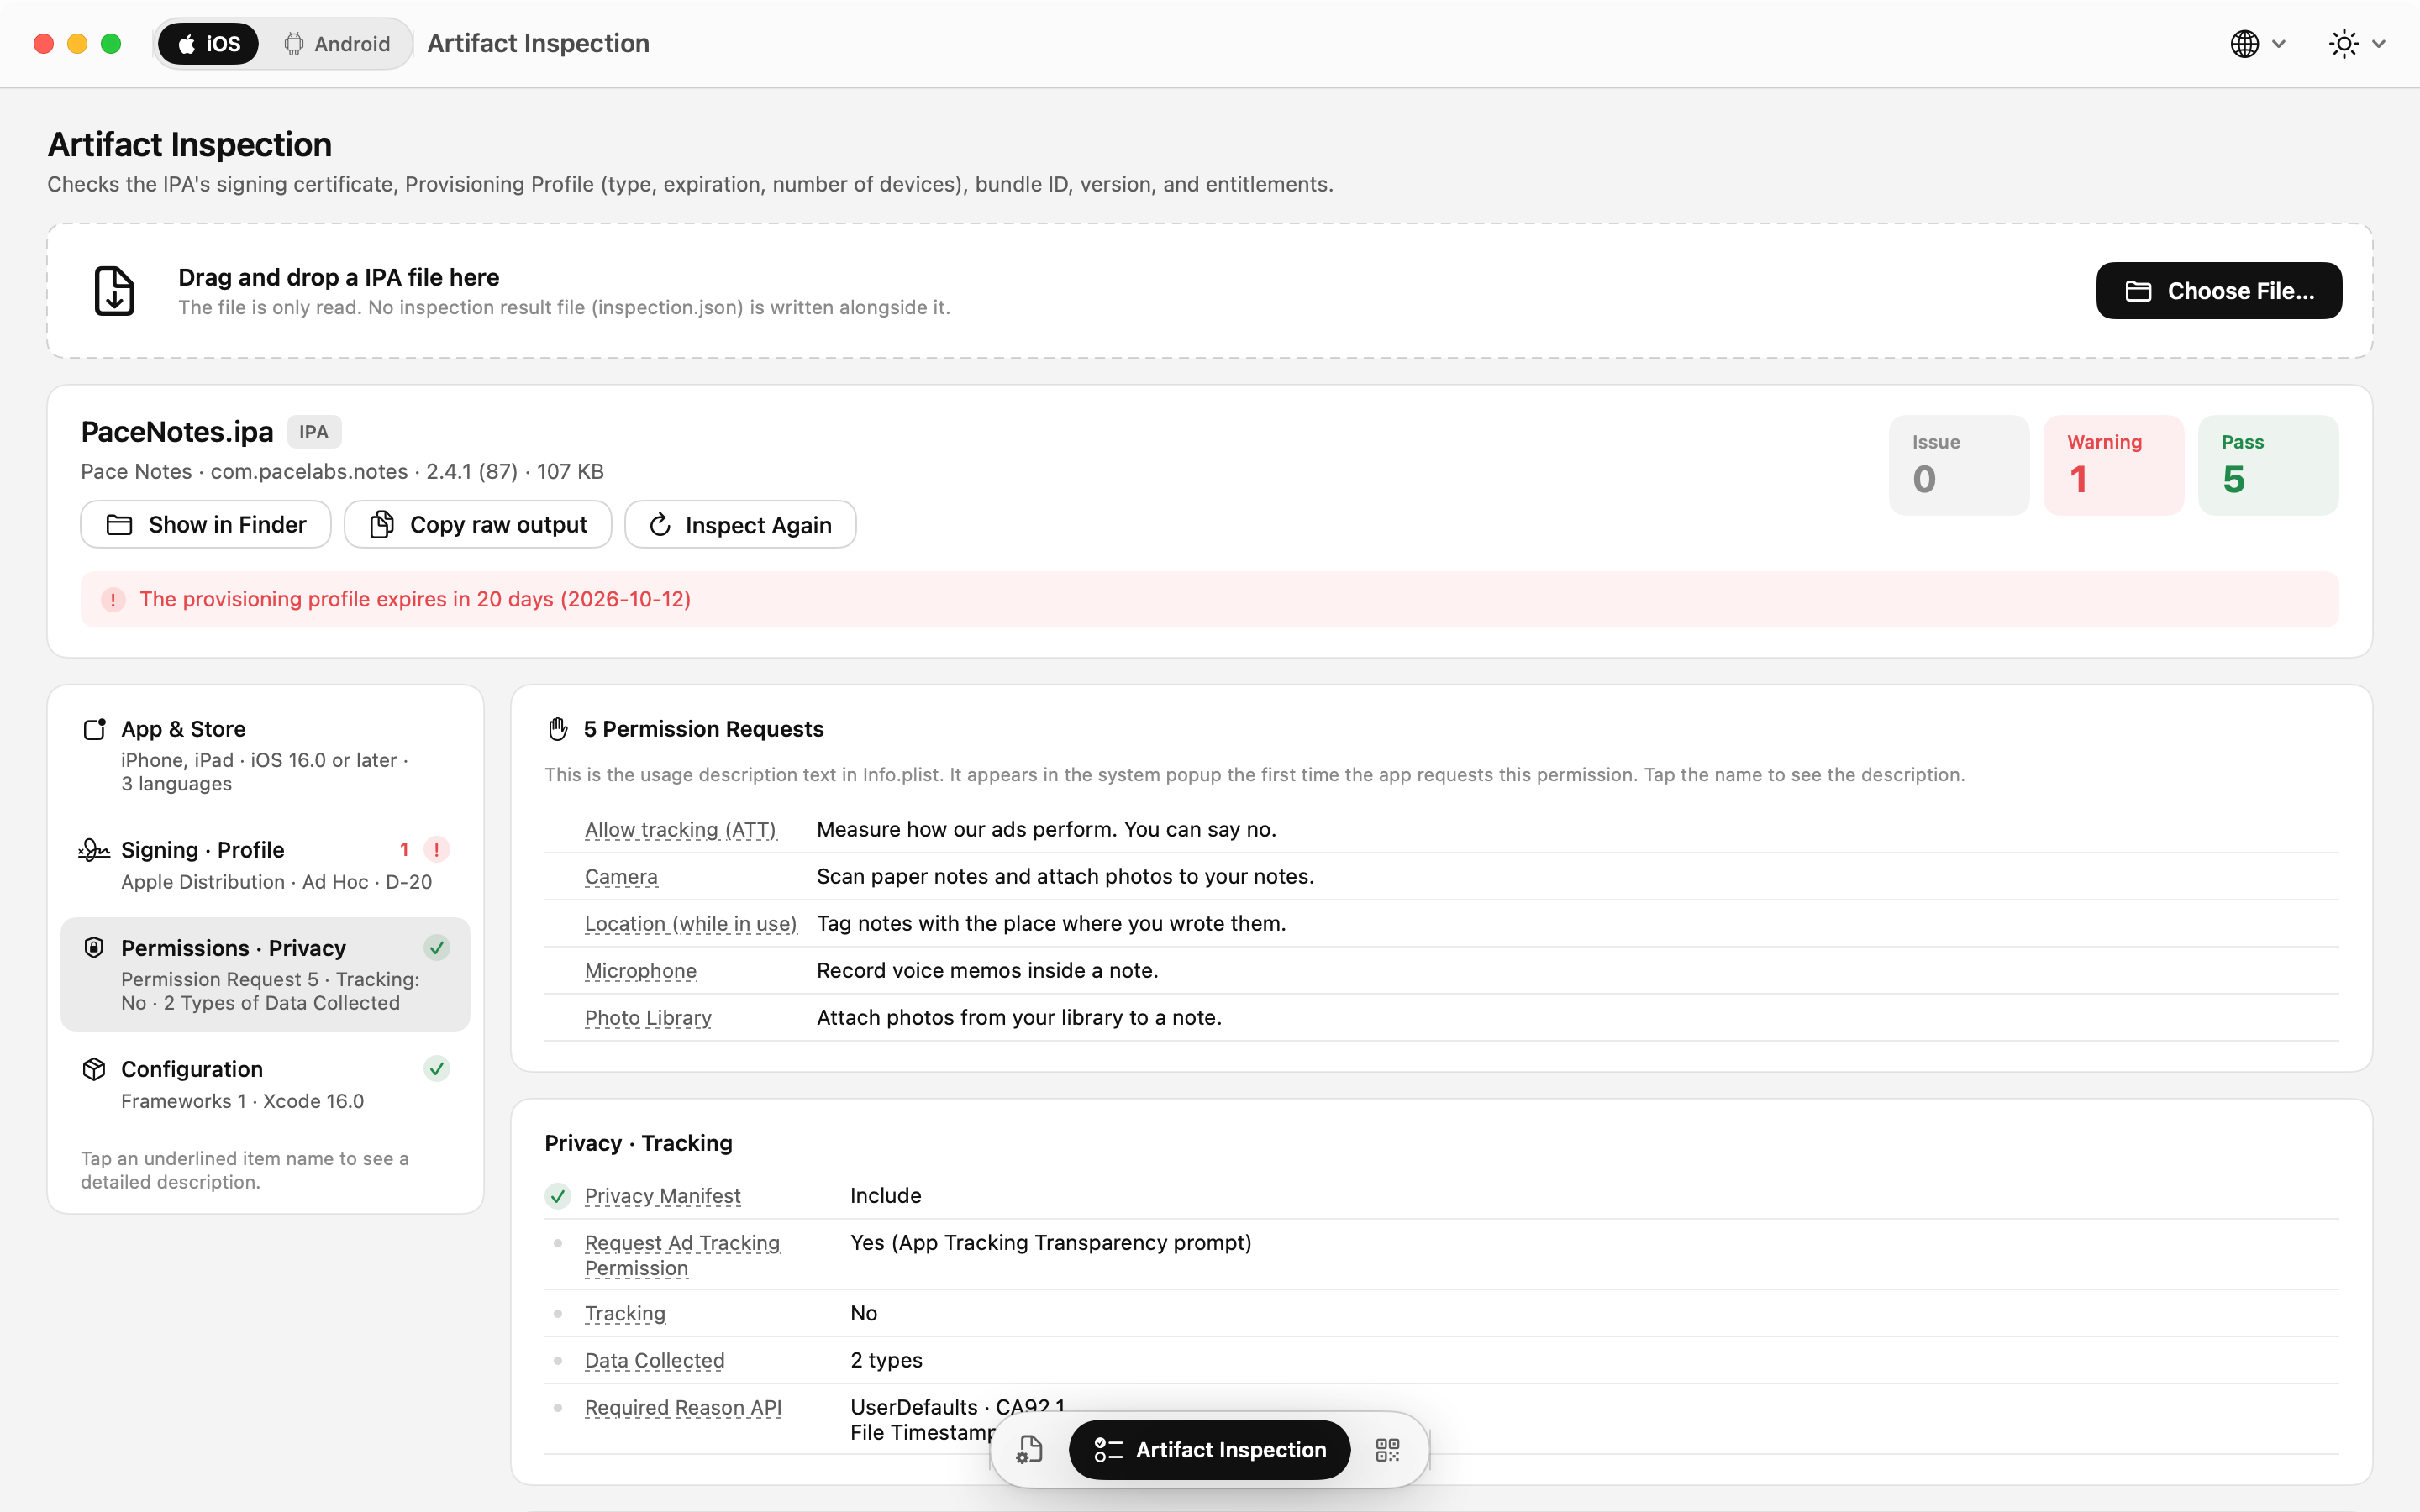Select the Pass 5 summary card

(2268, 465)
